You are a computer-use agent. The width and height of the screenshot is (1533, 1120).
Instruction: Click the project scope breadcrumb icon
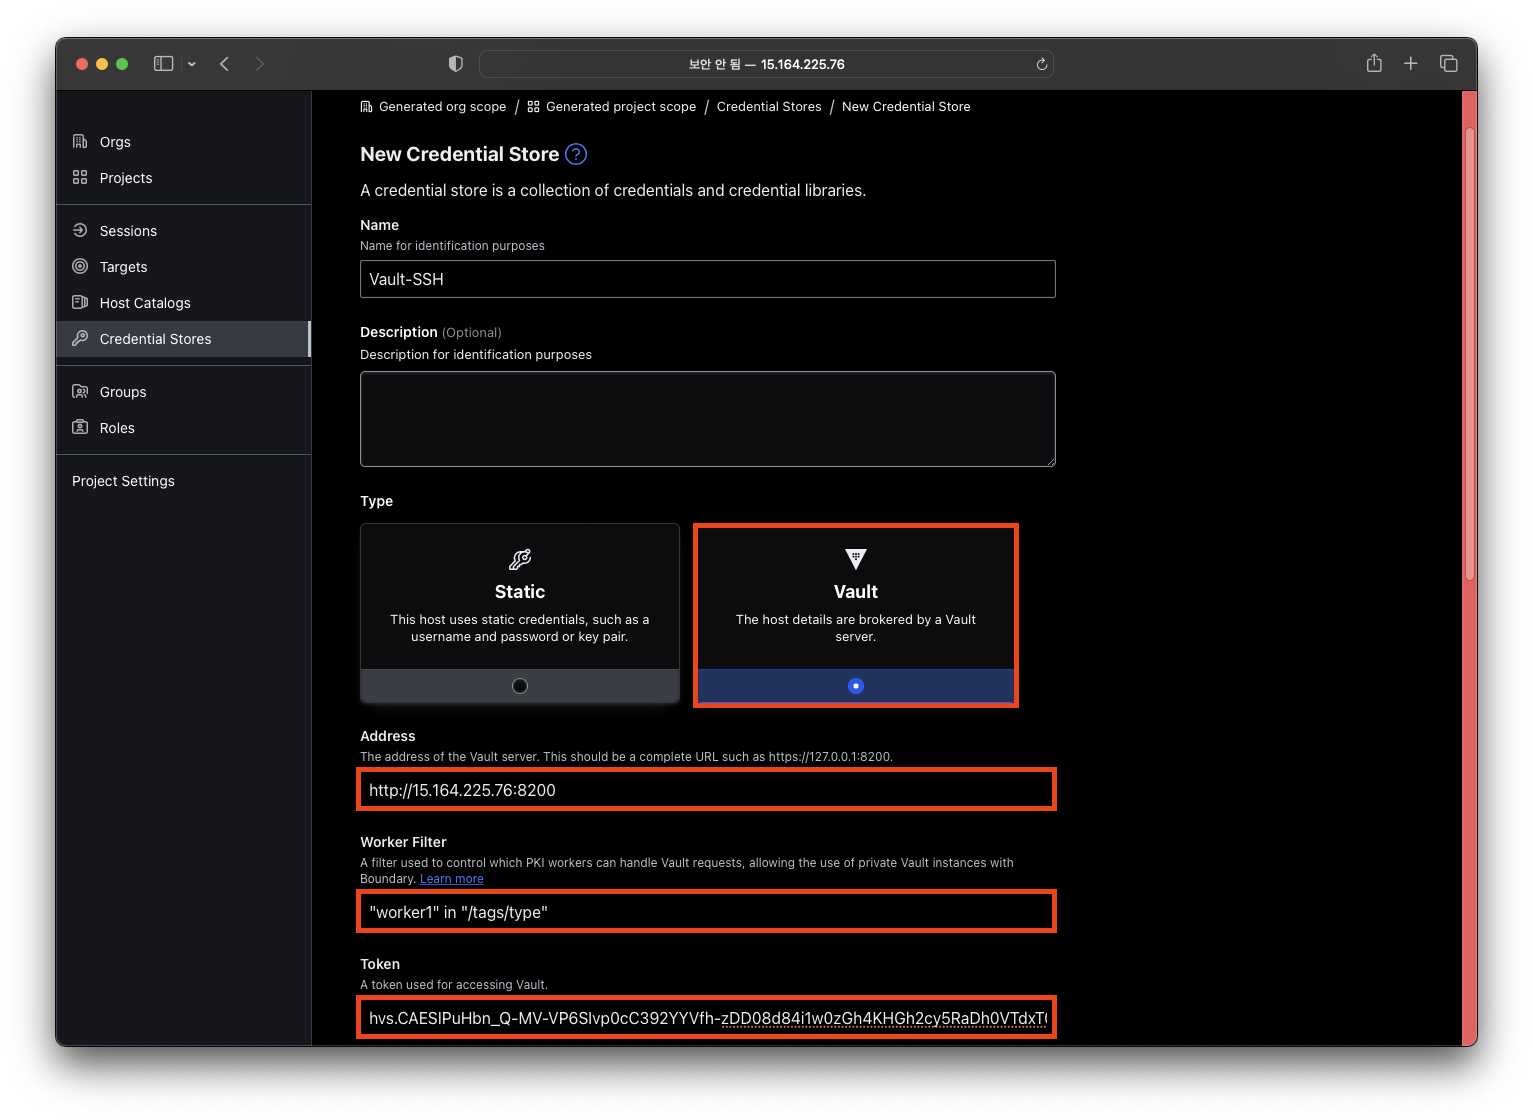[534, 107]
